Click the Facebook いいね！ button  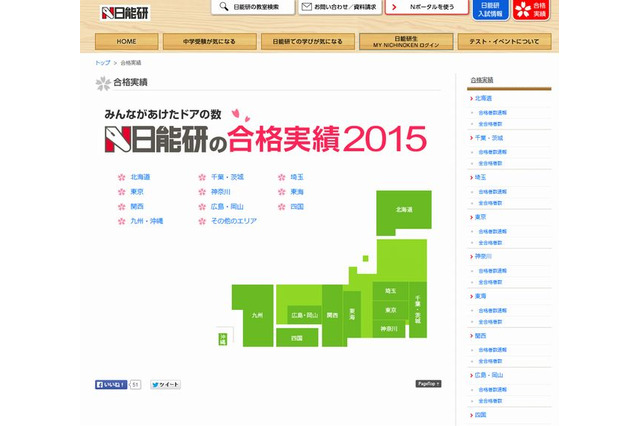pos(111,384)
